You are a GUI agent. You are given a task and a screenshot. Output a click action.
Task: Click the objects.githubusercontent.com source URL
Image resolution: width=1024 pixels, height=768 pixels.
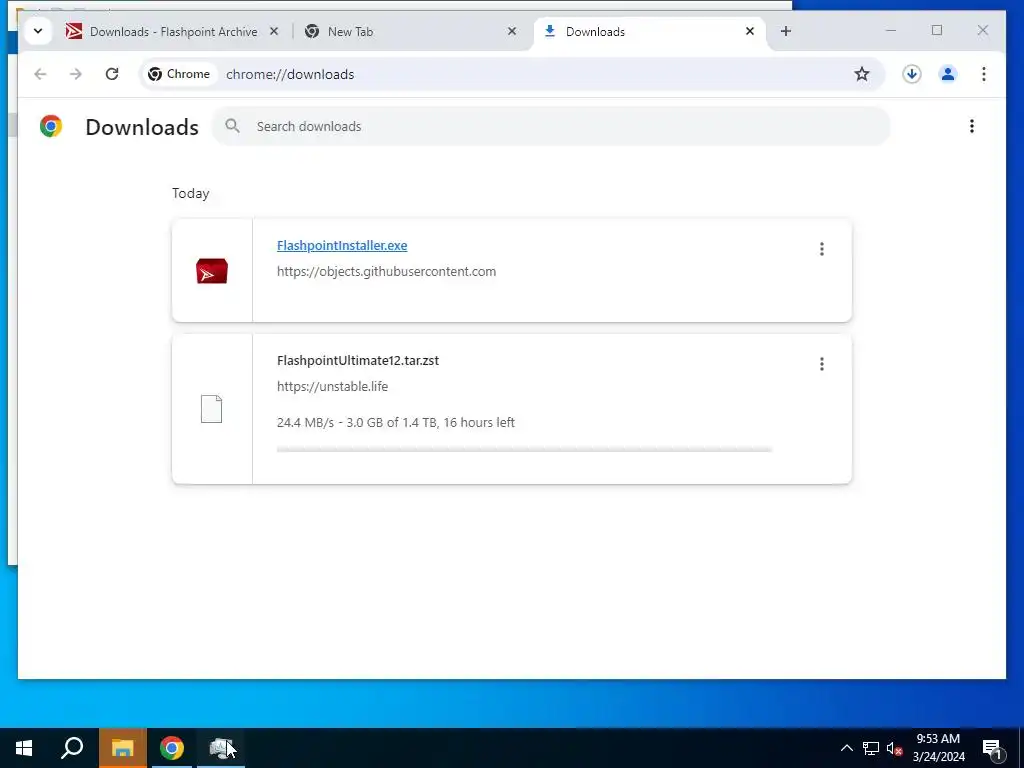(387, 271)
